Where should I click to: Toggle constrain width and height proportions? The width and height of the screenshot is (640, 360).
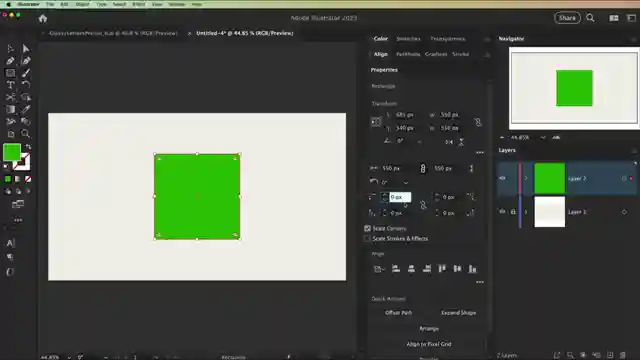478,122
